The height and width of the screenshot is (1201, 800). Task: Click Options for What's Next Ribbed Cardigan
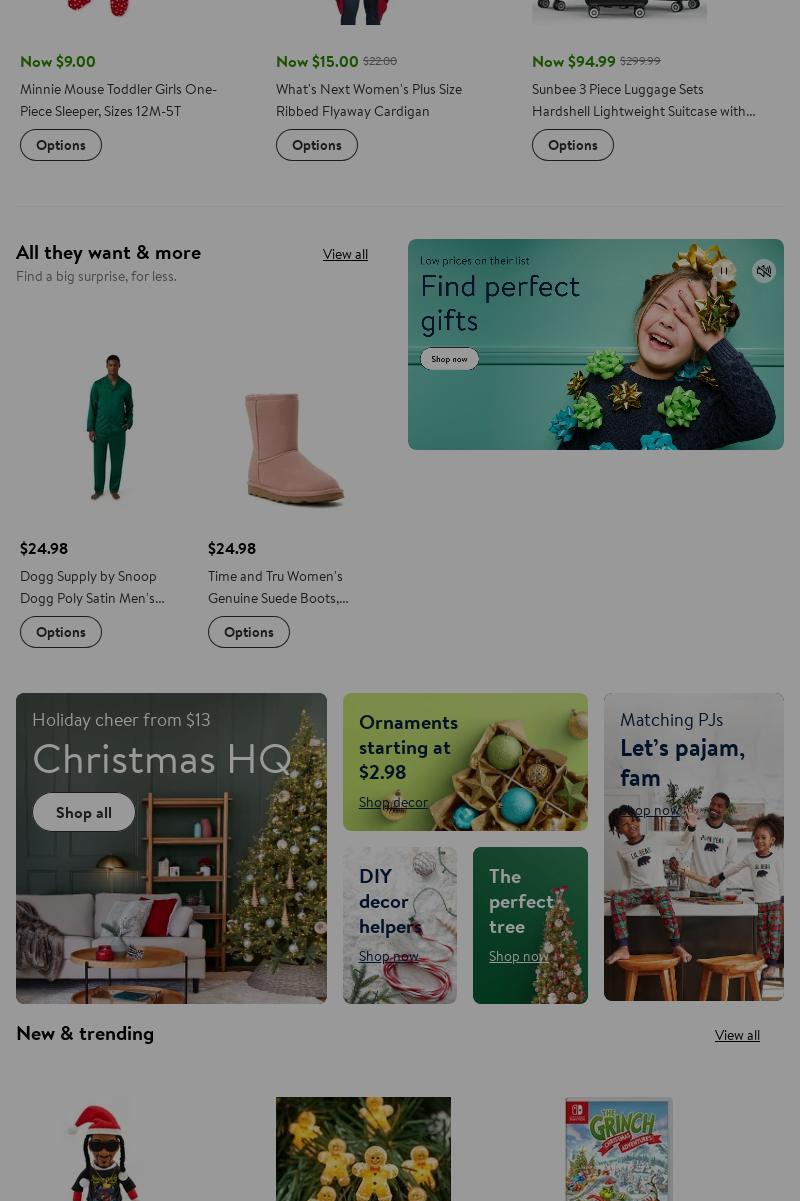[x=317, y=145]
